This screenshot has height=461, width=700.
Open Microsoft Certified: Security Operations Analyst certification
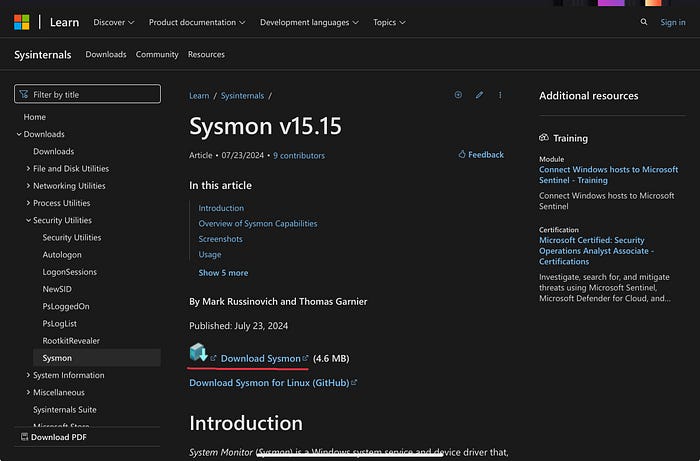pyautogui.click(x=596, y=251)
